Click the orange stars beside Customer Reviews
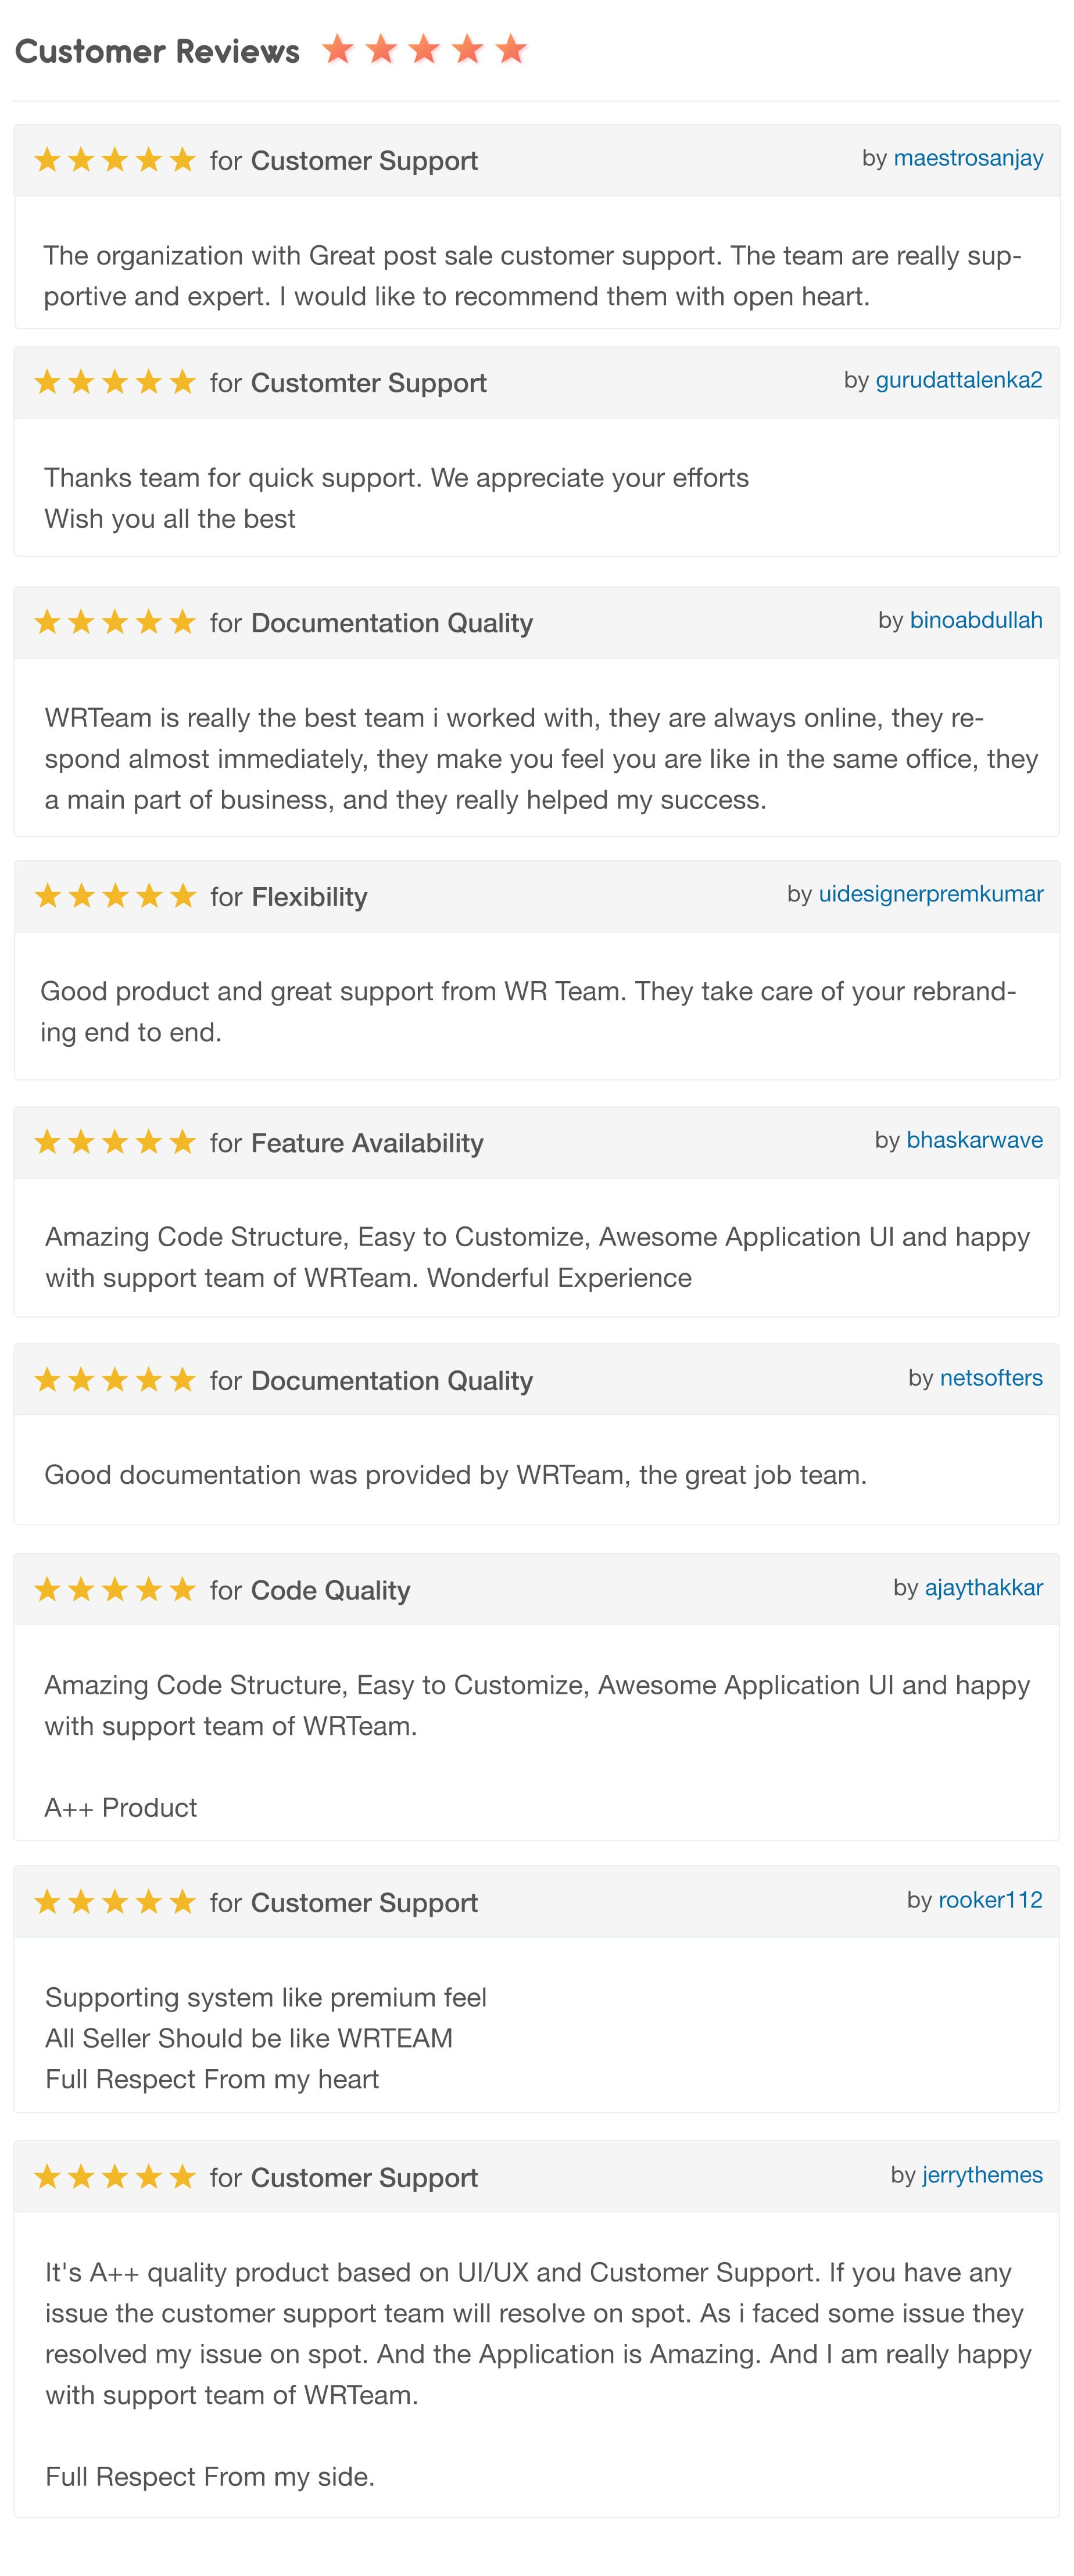 coord(424,49)
